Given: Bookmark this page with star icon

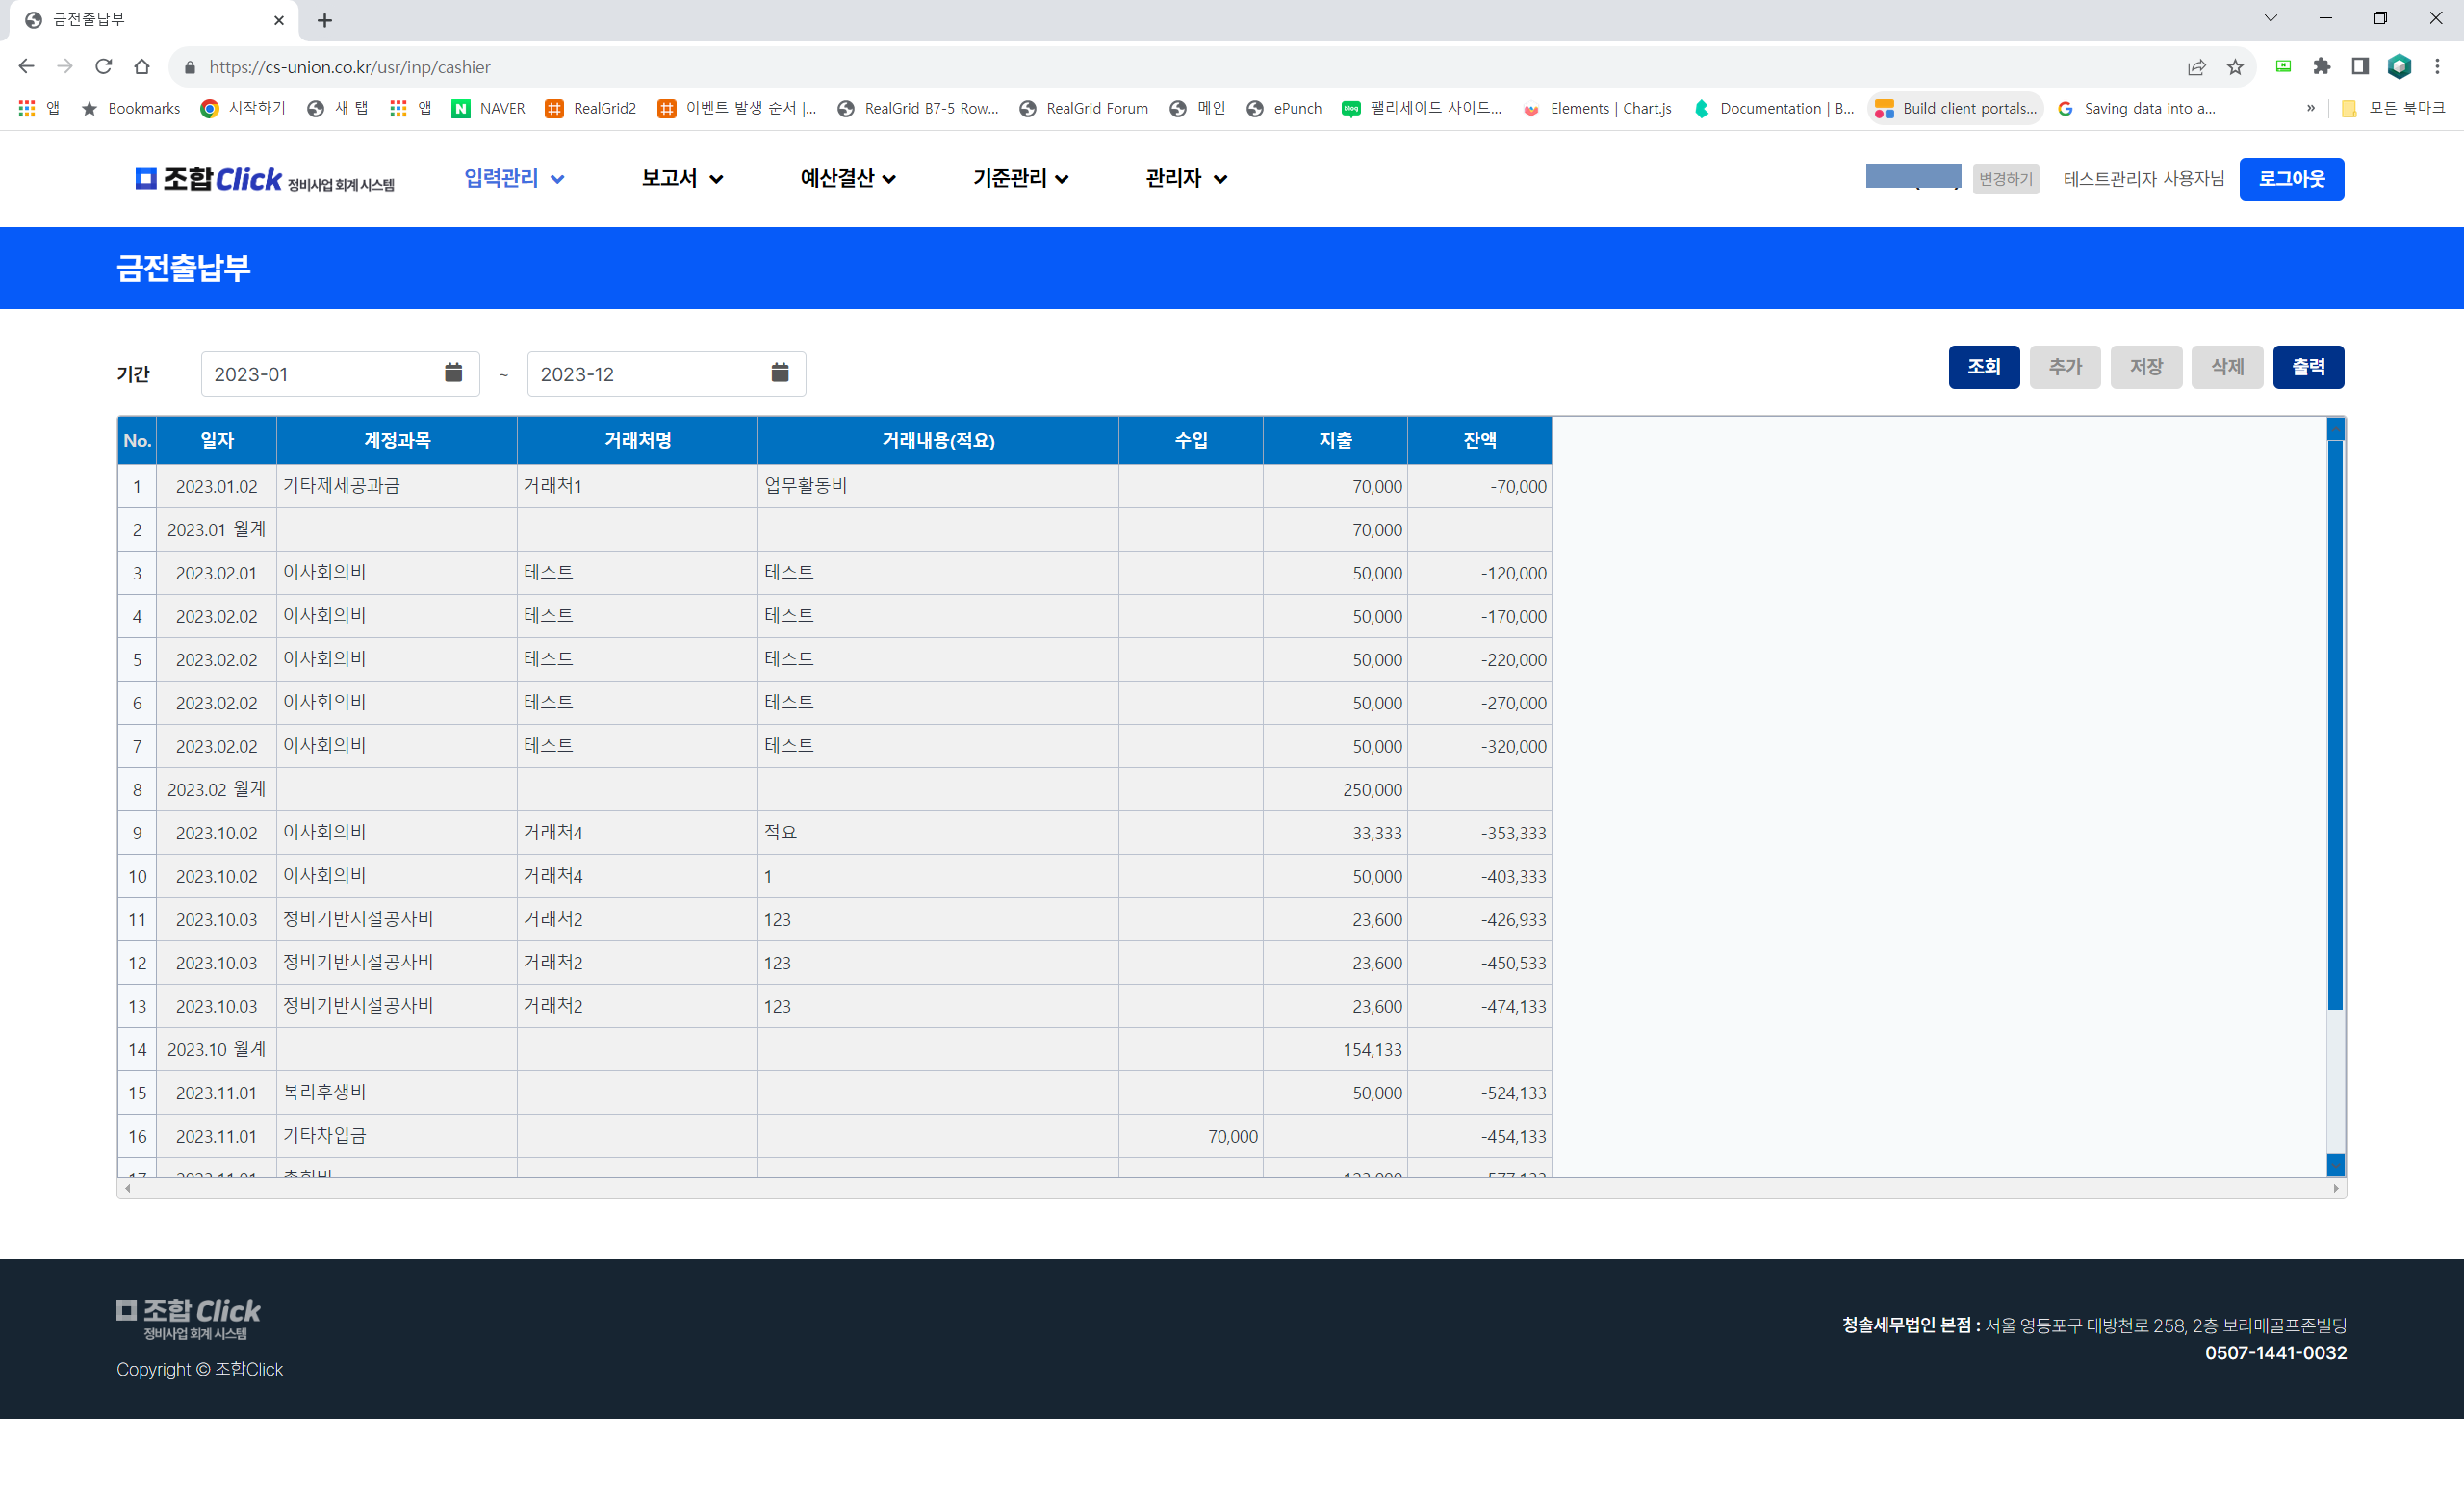Looking at the screenshot, I should coord(2235,67).
